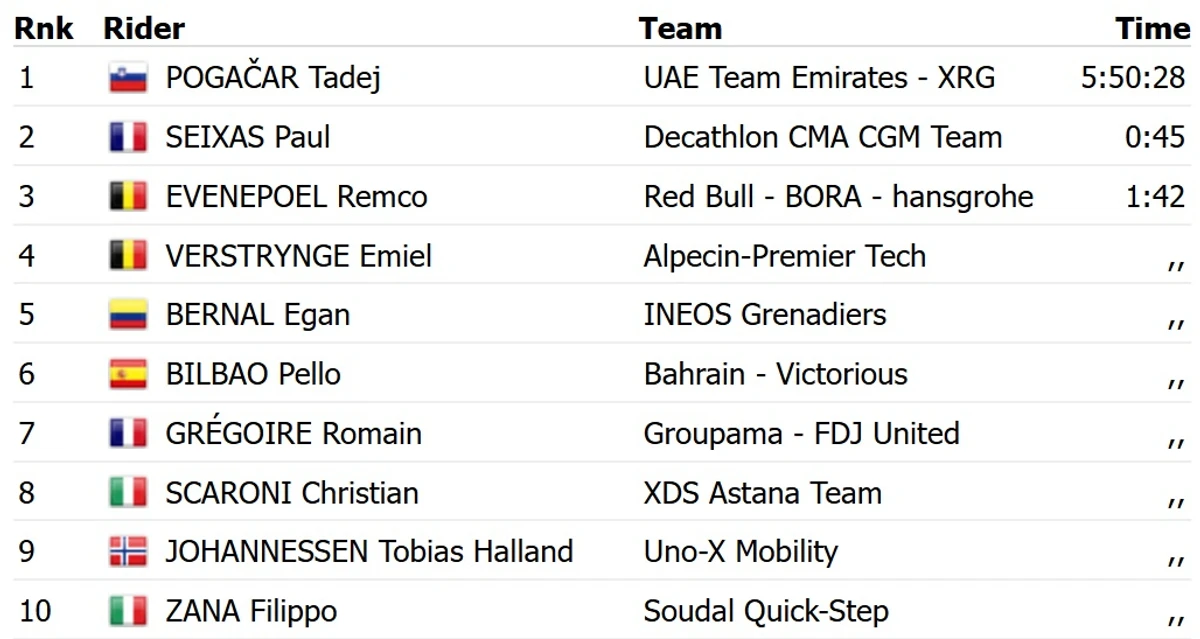This screenshot has width=1200, height=639.
Task: Open GRÉGOIRE Romain's rider page
Action: click(x=293, y=434)
